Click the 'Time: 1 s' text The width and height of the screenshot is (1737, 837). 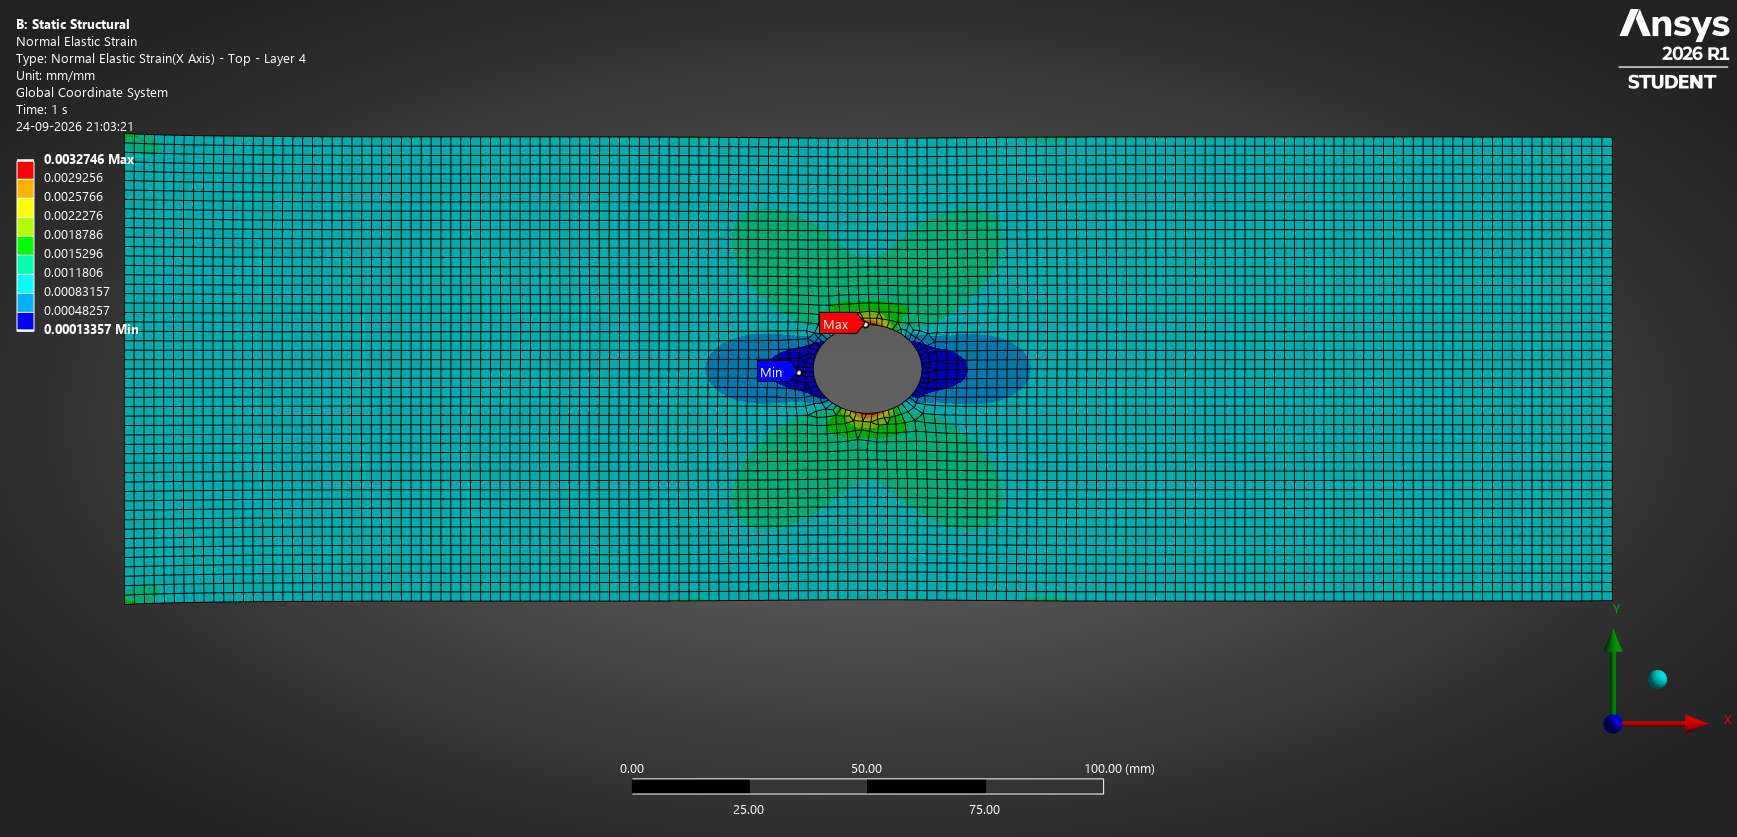(42, 109)
